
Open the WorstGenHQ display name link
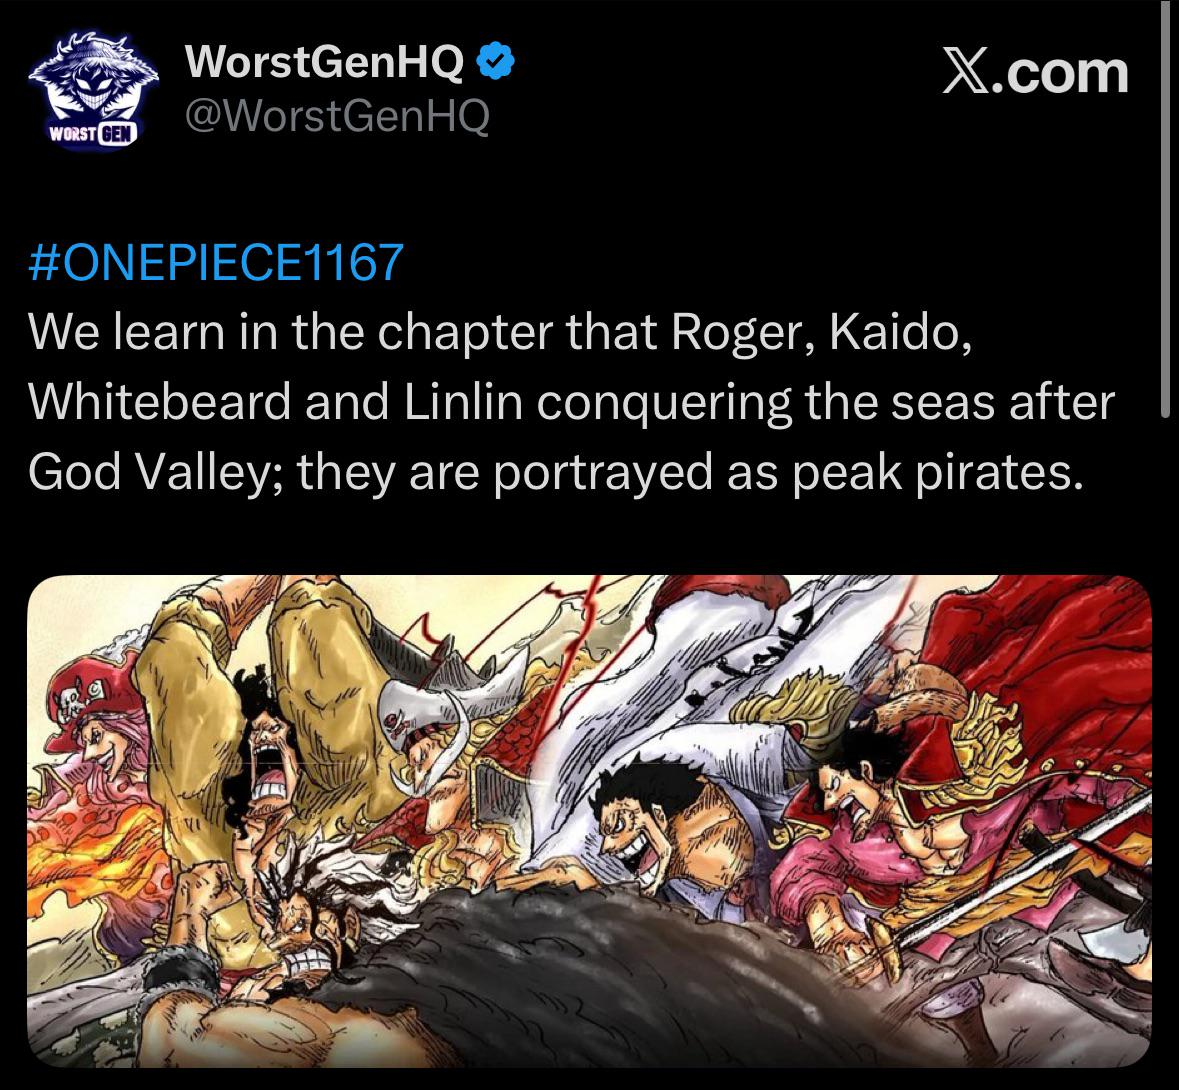tap(324, 61)
